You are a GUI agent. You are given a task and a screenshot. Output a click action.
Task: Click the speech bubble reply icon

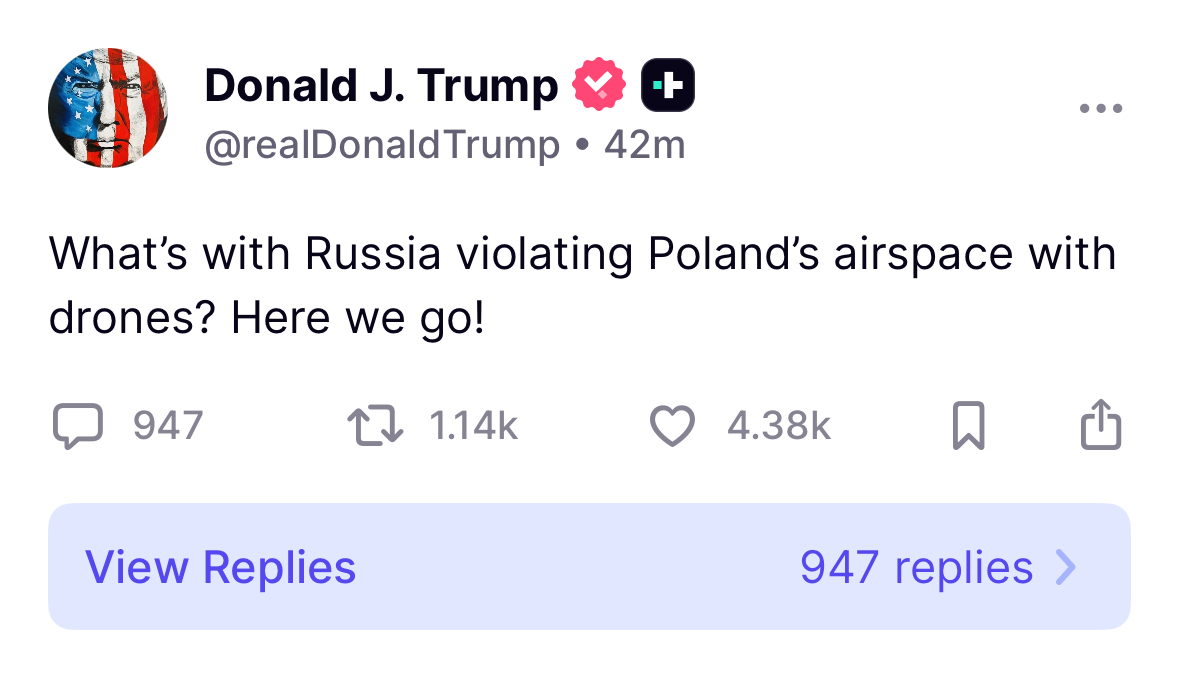point(77,426)
